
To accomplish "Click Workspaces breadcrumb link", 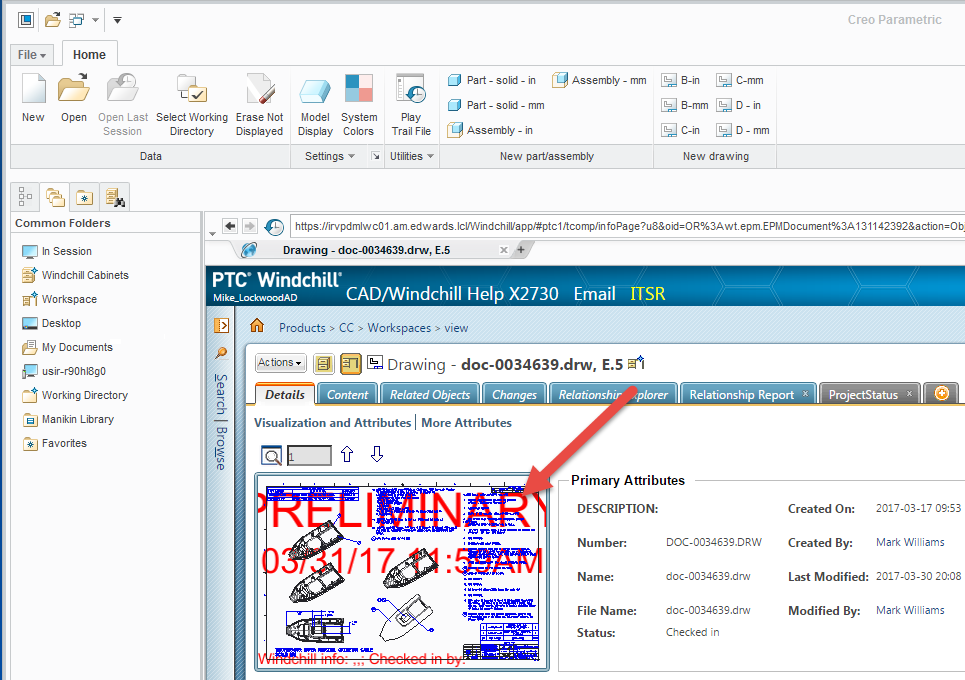I will point(399,328).
